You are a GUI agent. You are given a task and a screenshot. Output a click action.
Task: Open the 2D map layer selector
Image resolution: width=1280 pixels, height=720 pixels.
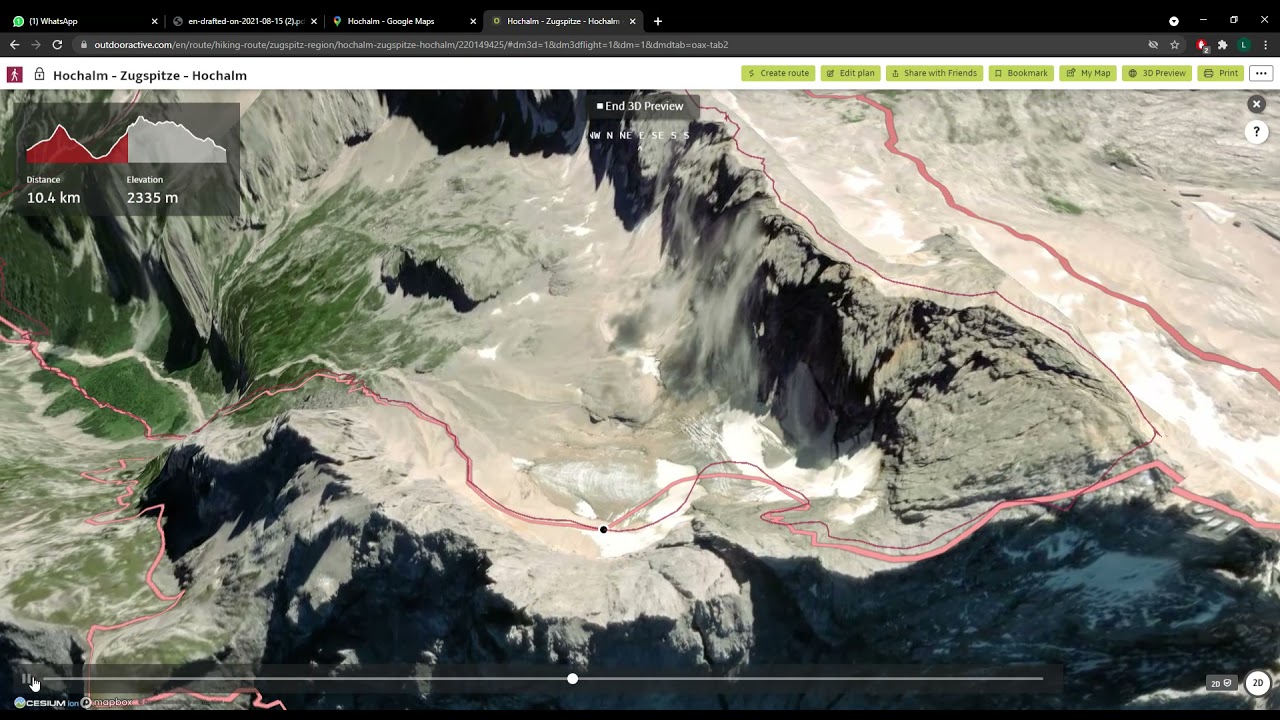tap(1221, 684)
